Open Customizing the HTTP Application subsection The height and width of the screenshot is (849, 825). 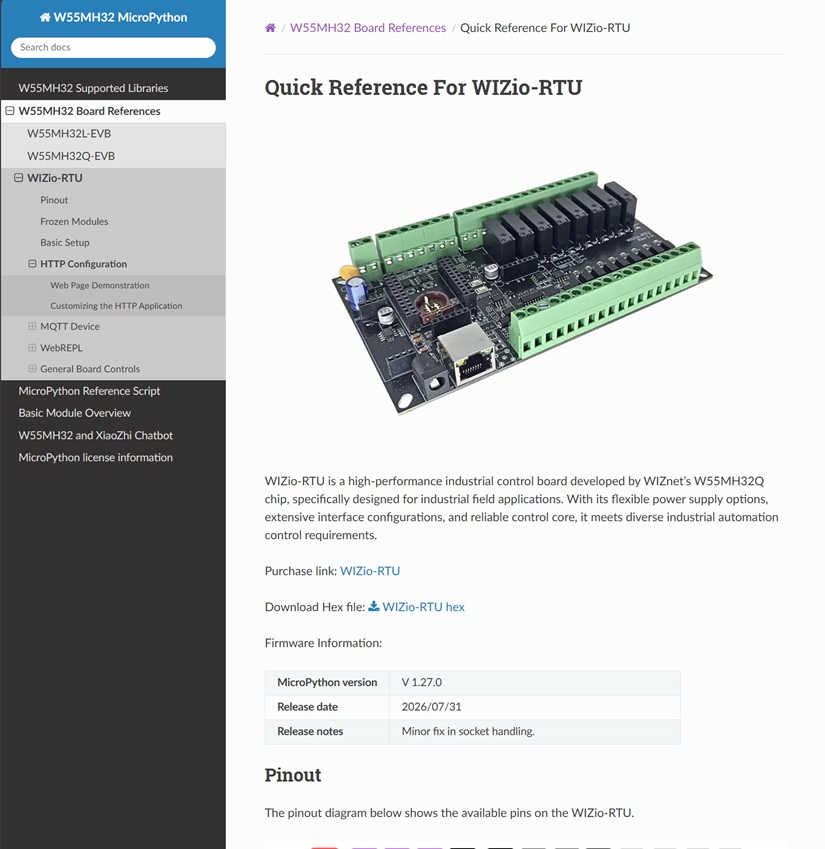(116, 306)
